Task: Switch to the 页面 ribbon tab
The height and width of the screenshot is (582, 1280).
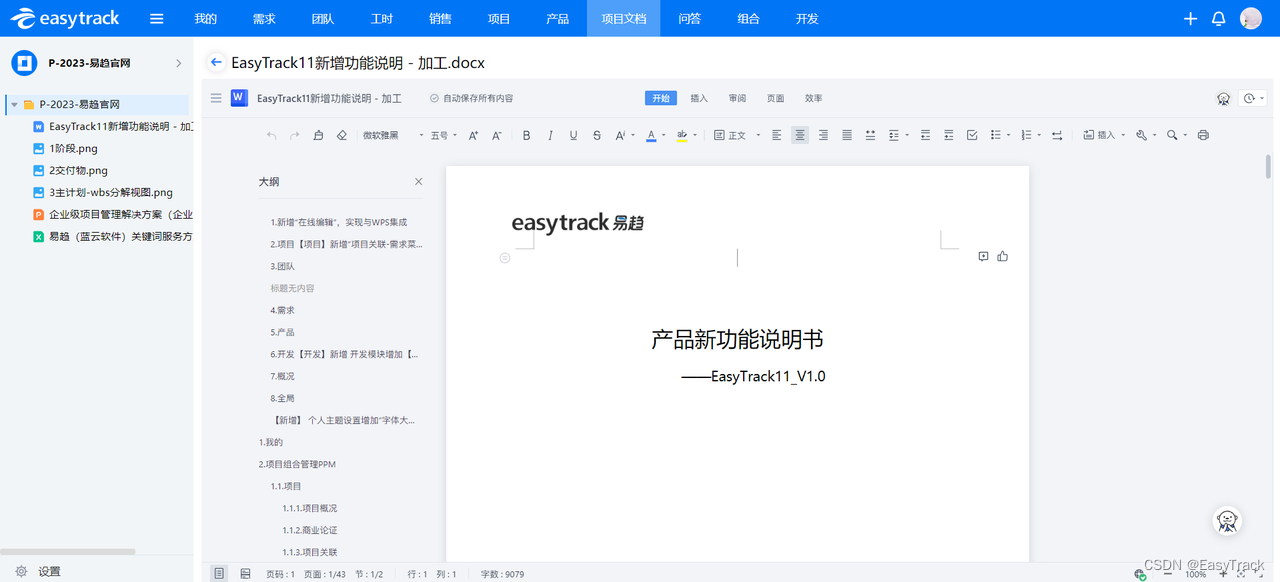Action: click(x=775, y=98)
